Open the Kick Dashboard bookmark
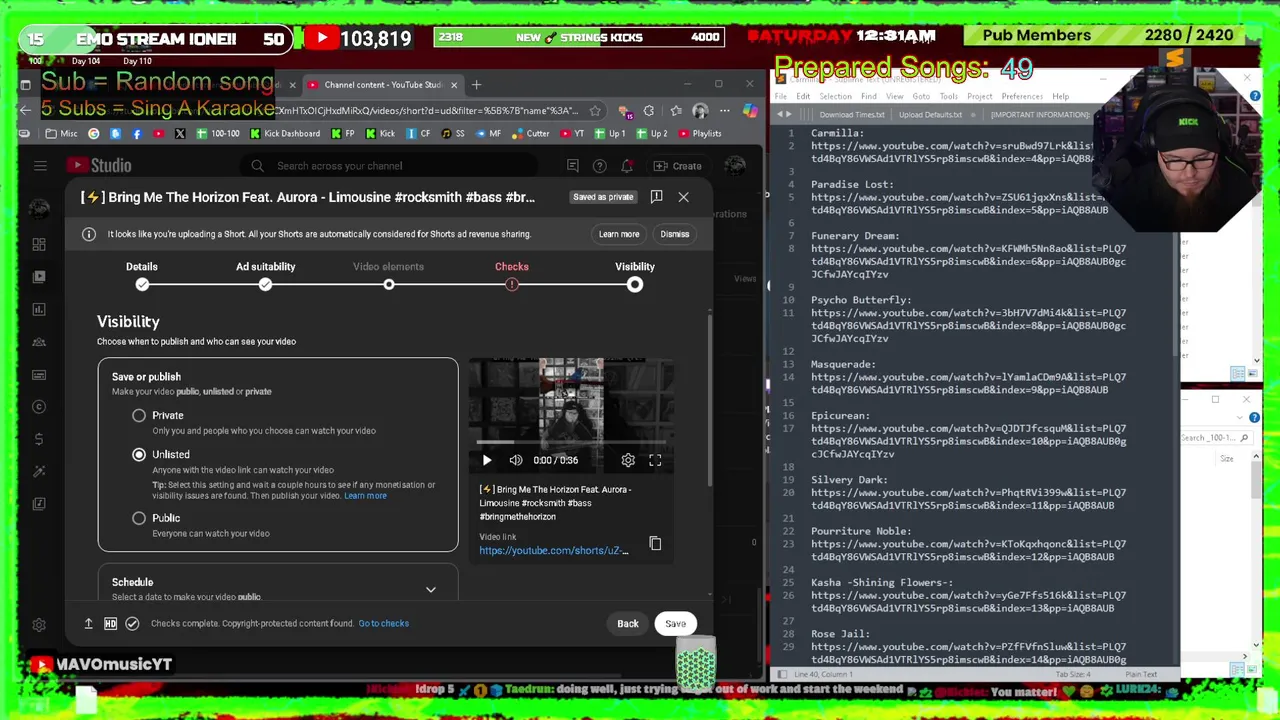 284,133
